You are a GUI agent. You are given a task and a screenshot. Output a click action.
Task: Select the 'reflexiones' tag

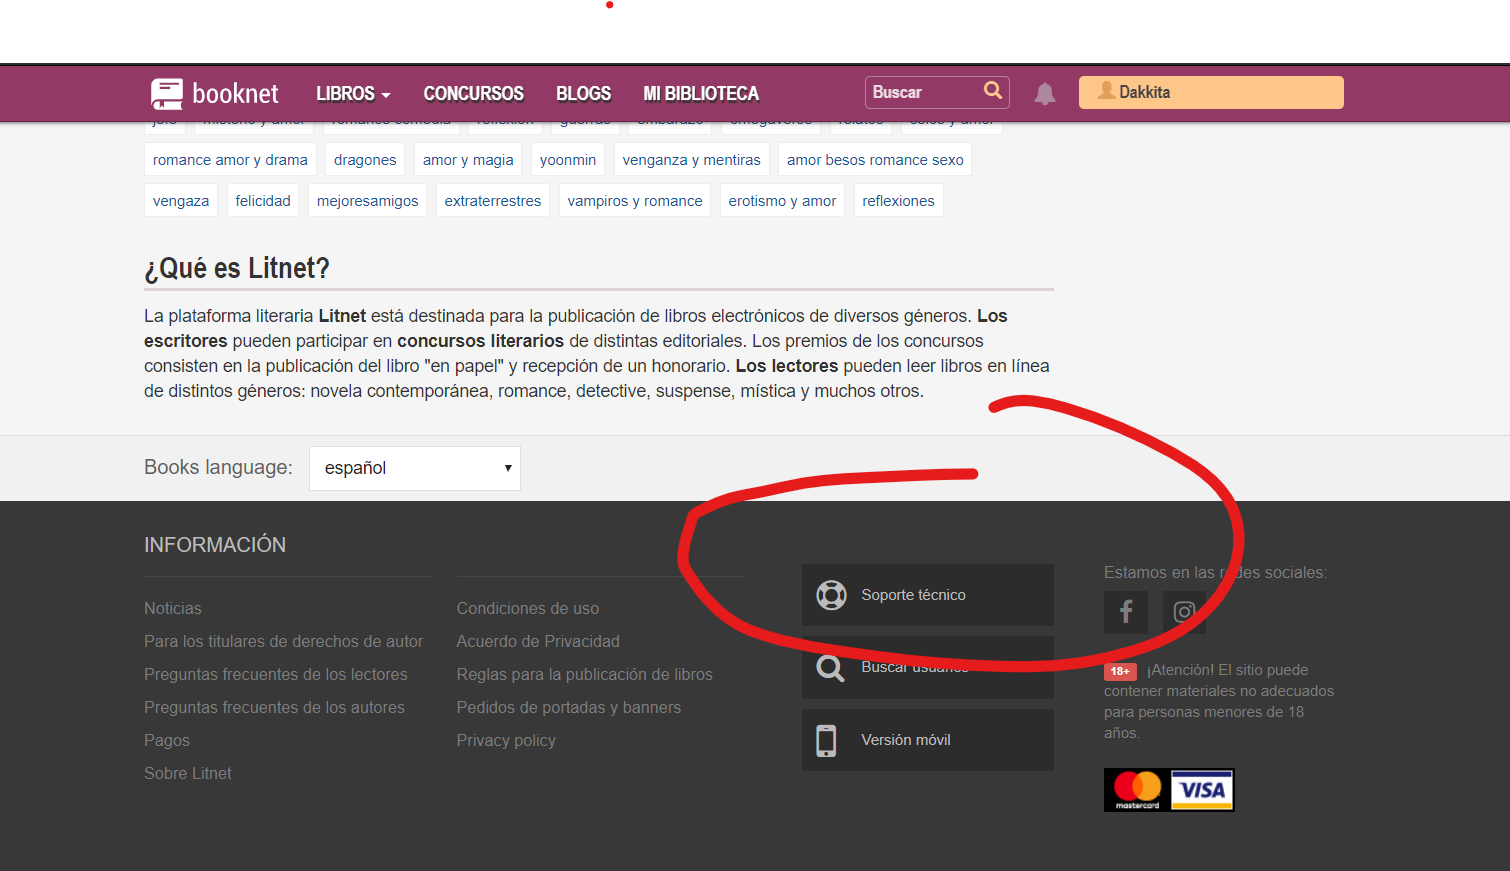coord(898,201)
